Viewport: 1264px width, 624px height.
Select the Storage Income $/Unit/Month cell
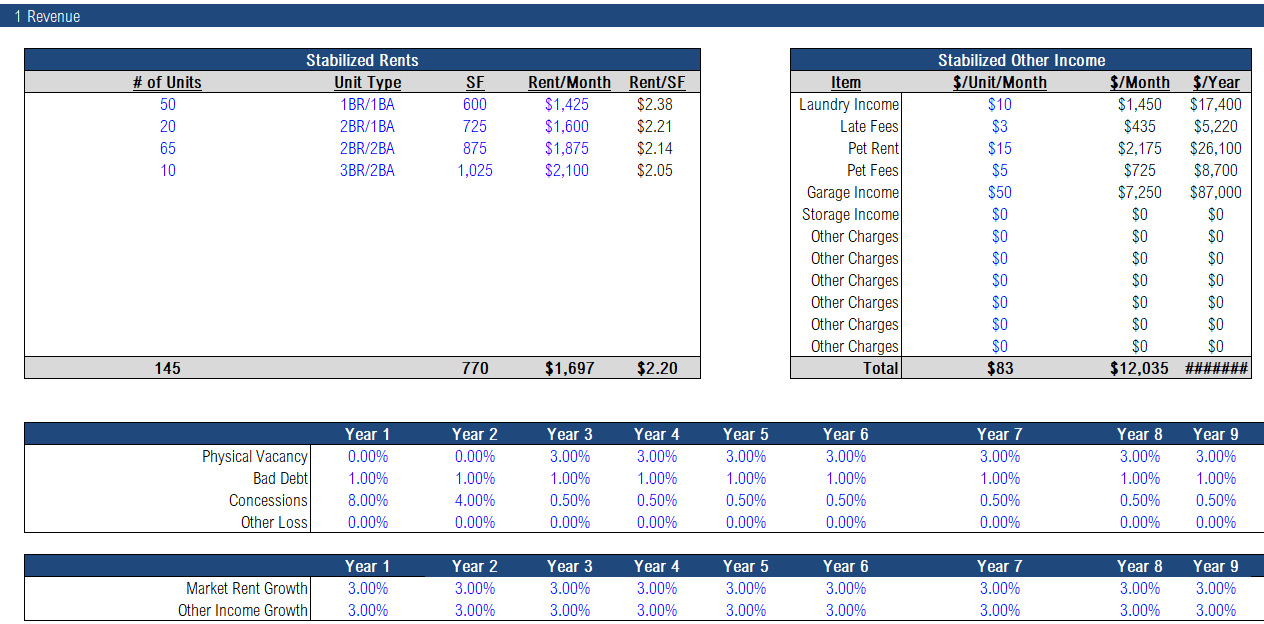998,214
